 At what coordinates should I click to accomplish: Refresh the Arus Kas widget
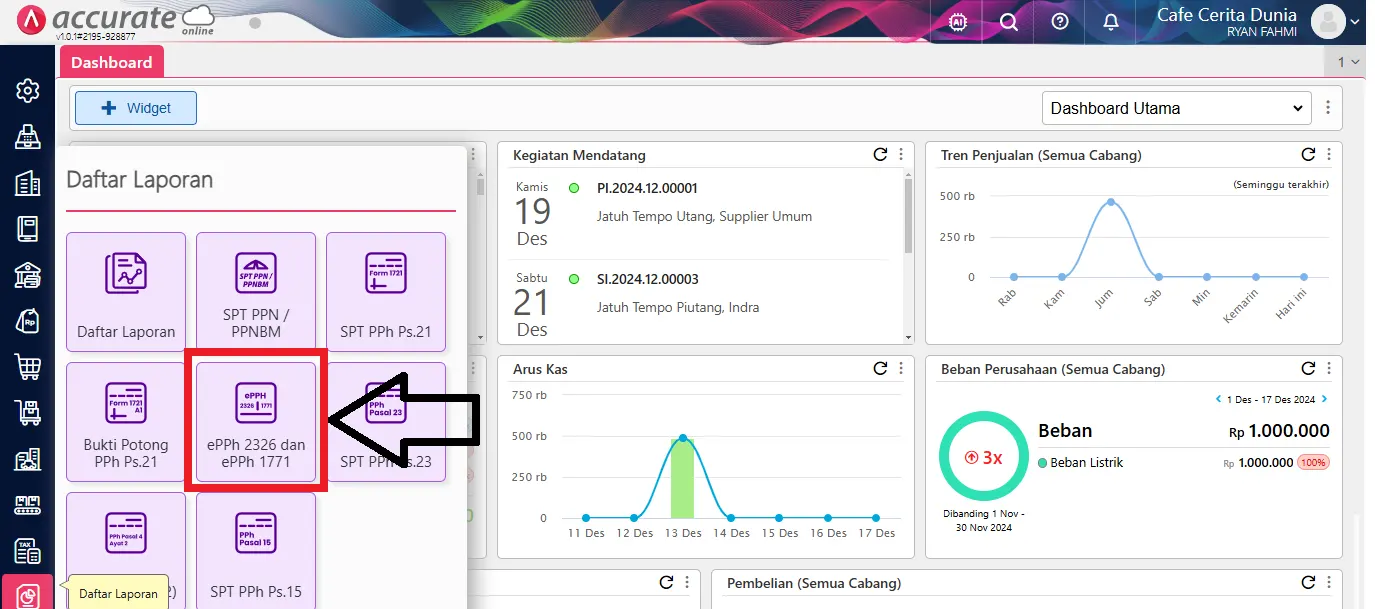click(880, 369)
